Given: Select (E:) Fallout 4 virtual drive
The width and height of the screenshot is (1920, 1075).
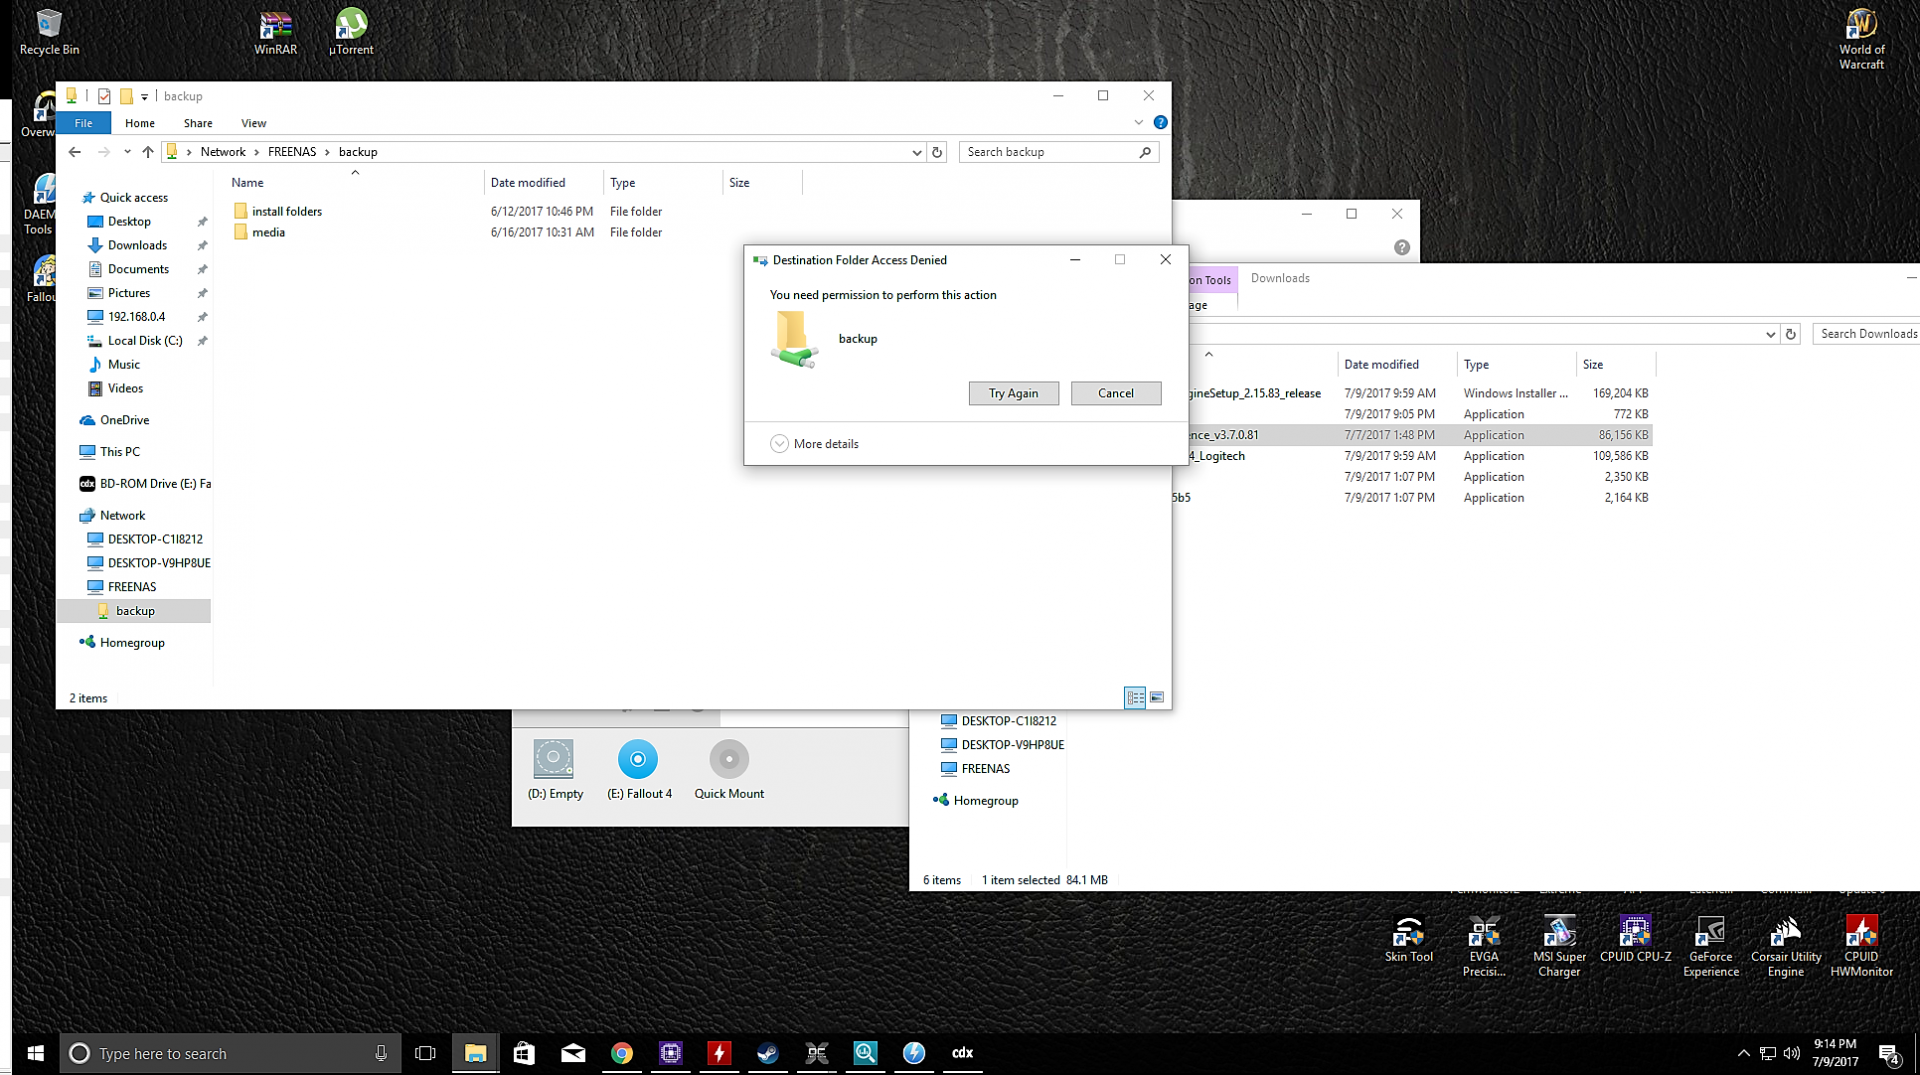Looking at the screenshot, I should [x=639, y=770].
